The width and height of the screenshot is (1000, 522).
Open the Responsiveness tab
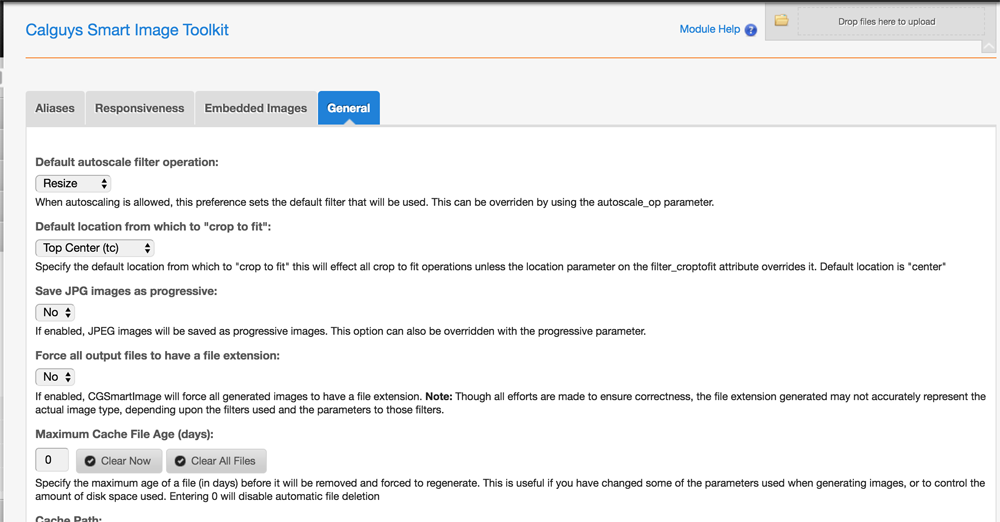tap(140, 108)
